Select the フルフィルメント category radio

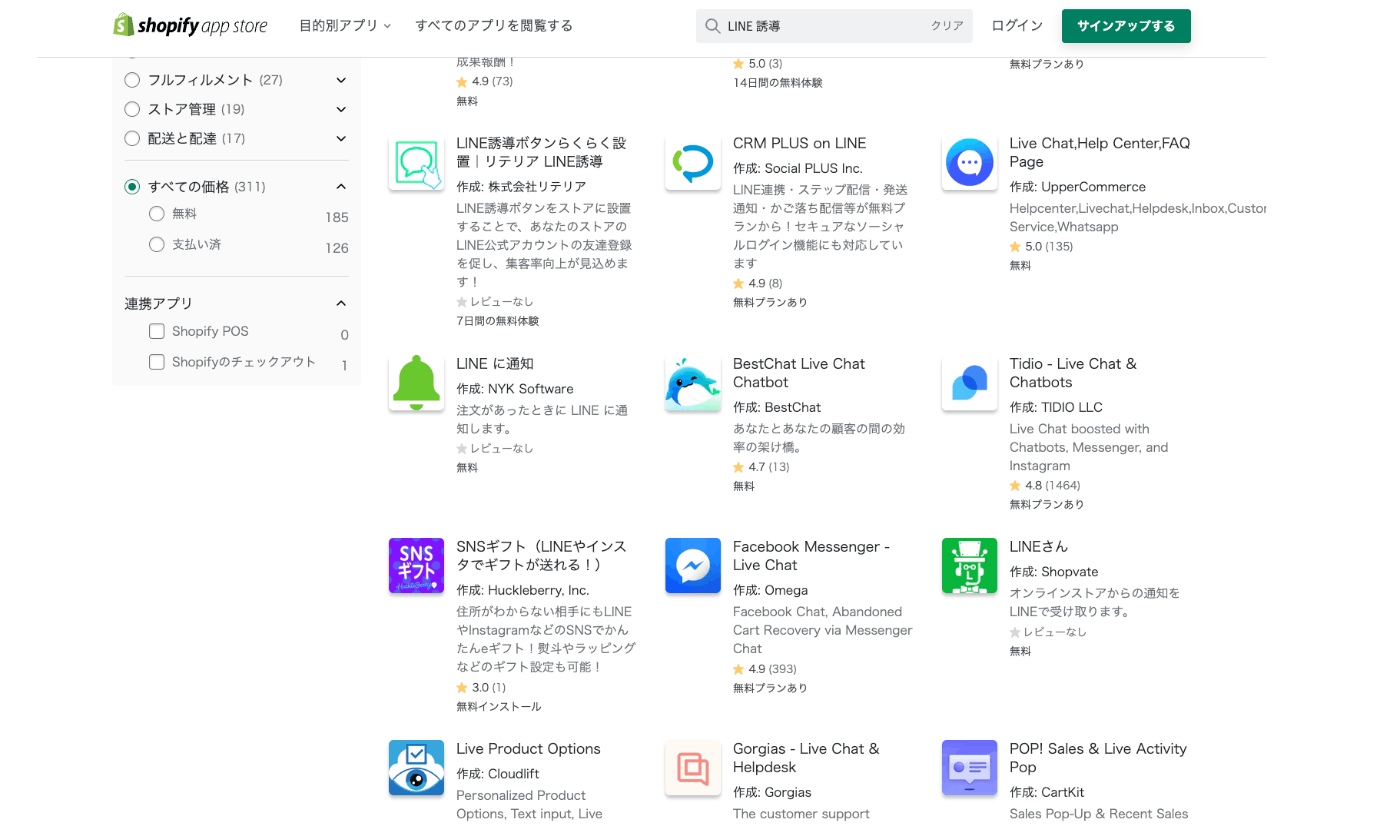(x=132, y=80)
